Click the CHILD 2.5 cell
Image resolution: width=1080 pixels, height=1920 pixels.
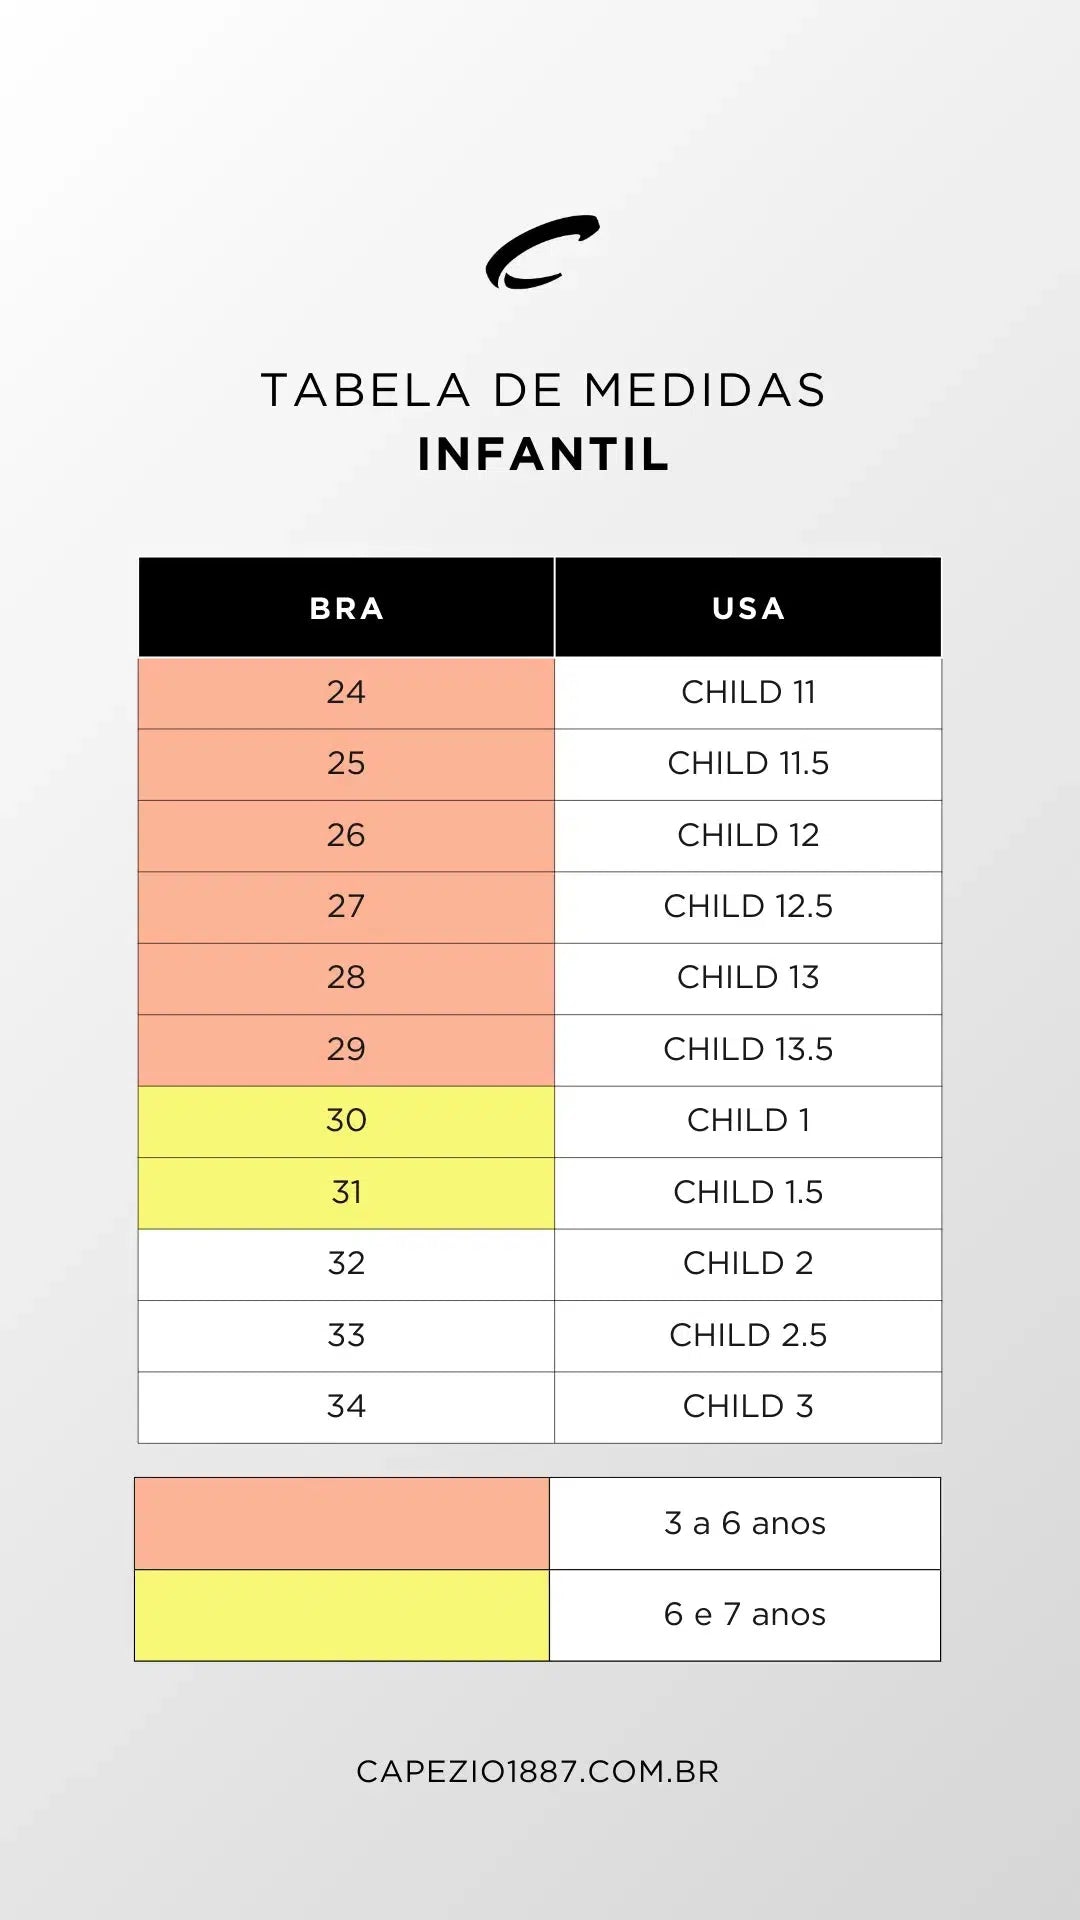(748, 1335)
